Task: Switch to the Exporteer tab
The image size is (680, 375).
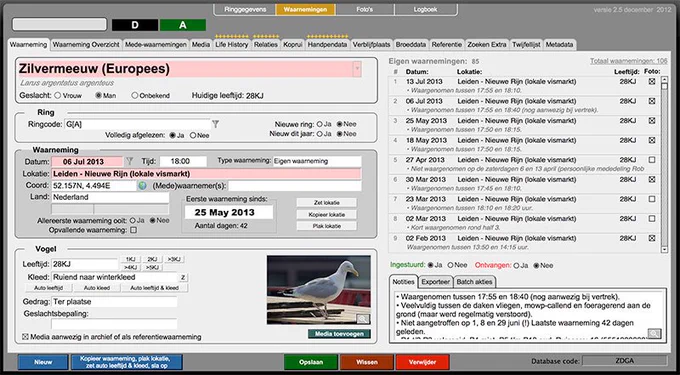Action: pyautogui.click(x=435, y=282)
